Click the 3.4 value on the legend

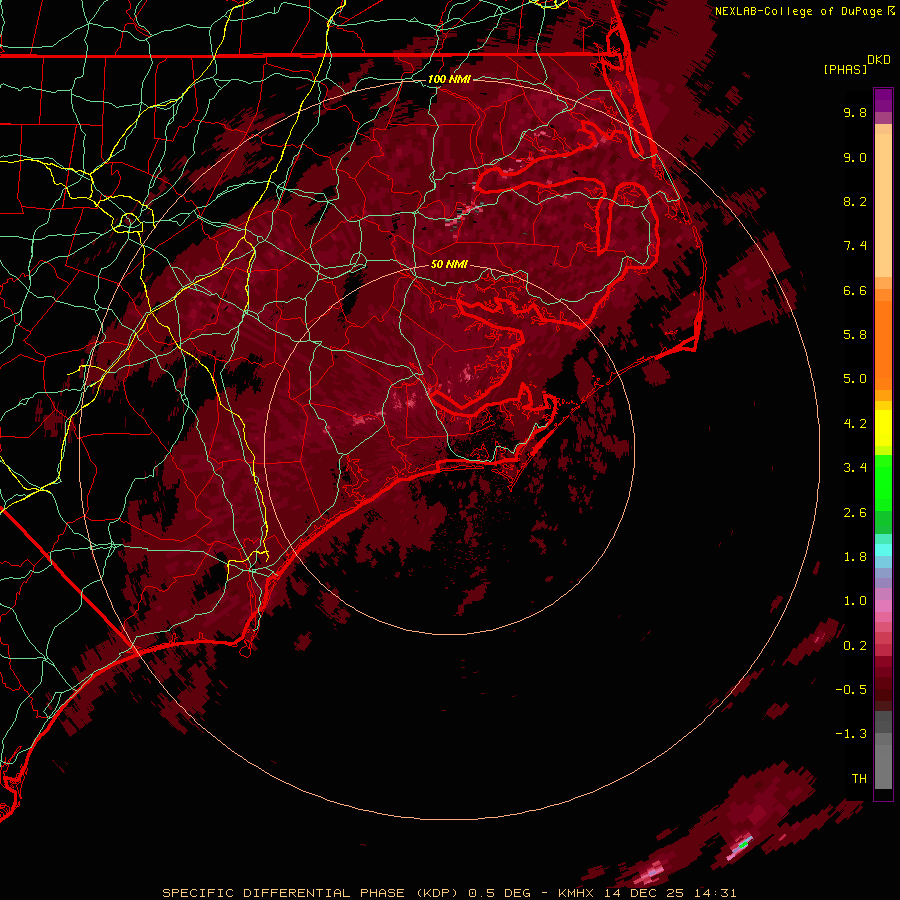click(x=855, y=468)
